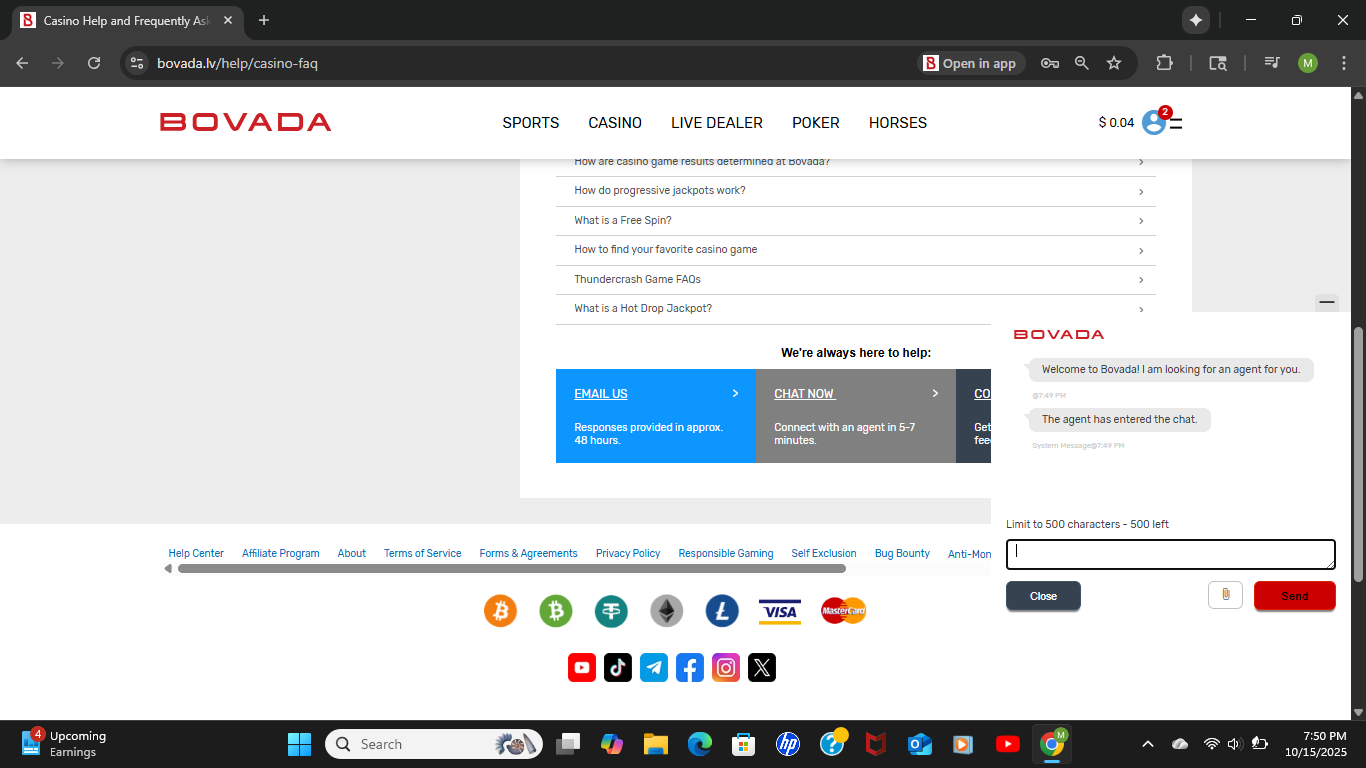Select LIVE DEALER in top navigation
Viewport: 1366px width, 768px height.
716,123
